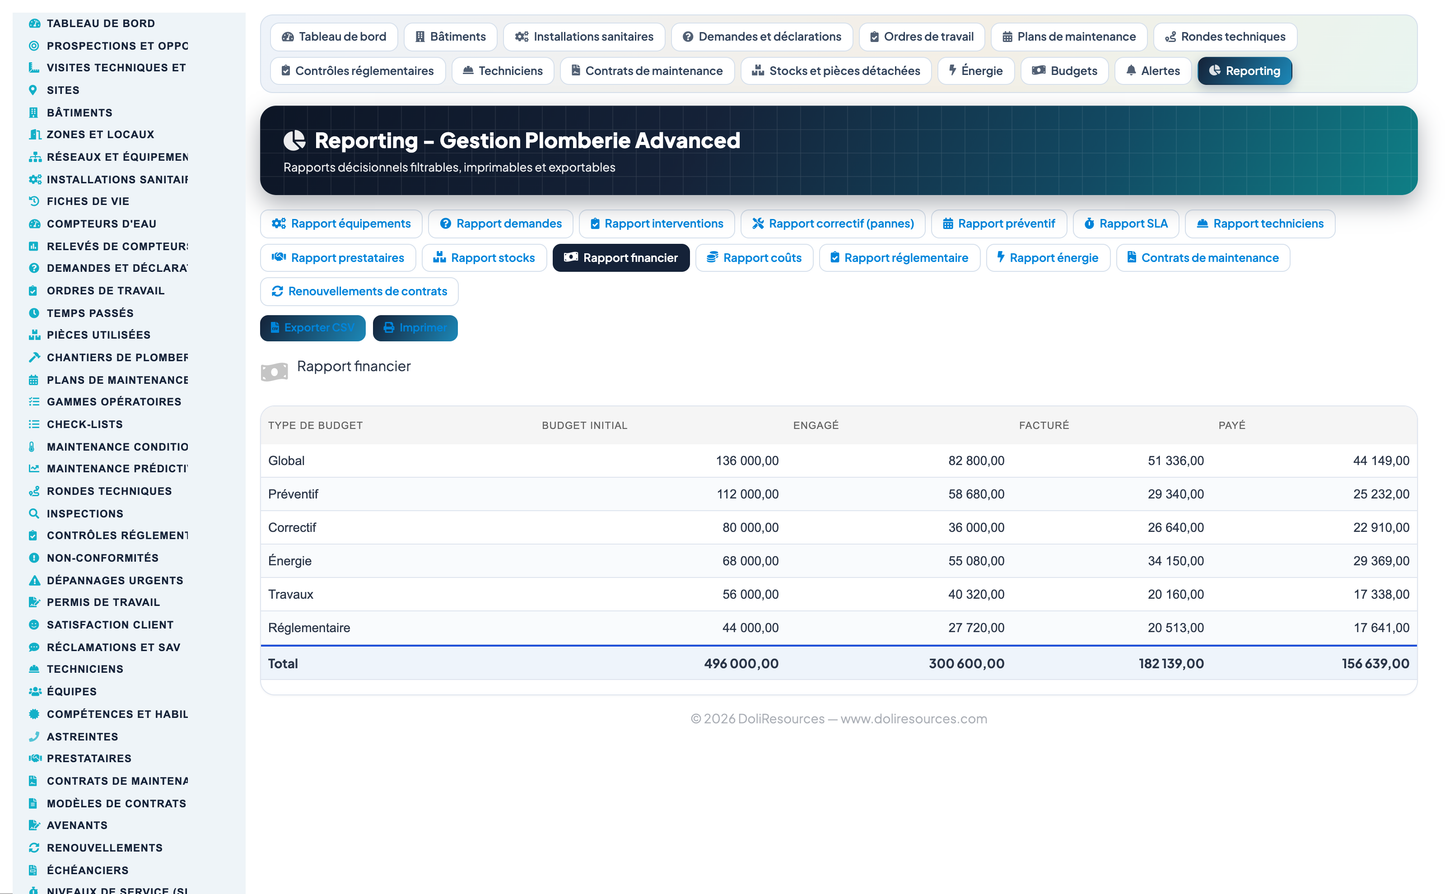This screenshot has width=1445, height=894.
Task: Open Rapport réglementaire report
Action: point(899,258)
